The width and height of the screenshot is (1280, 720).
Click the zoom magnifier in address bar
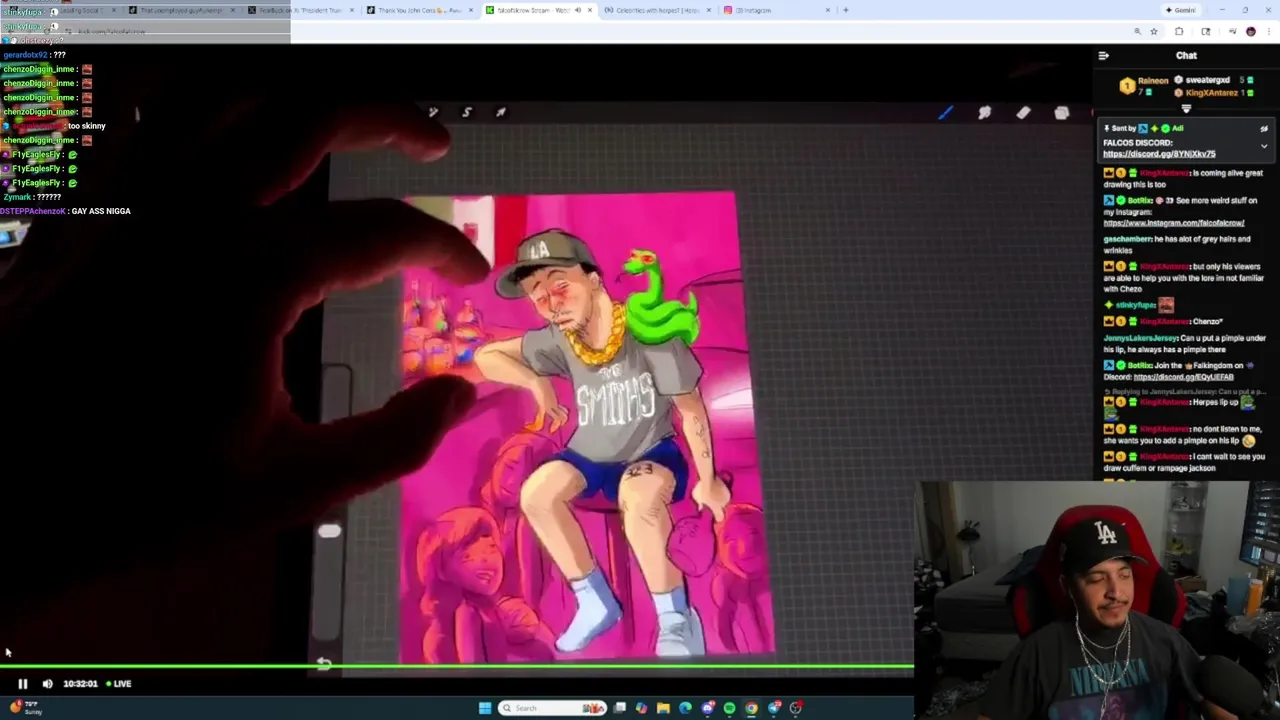click(1137, 31)
